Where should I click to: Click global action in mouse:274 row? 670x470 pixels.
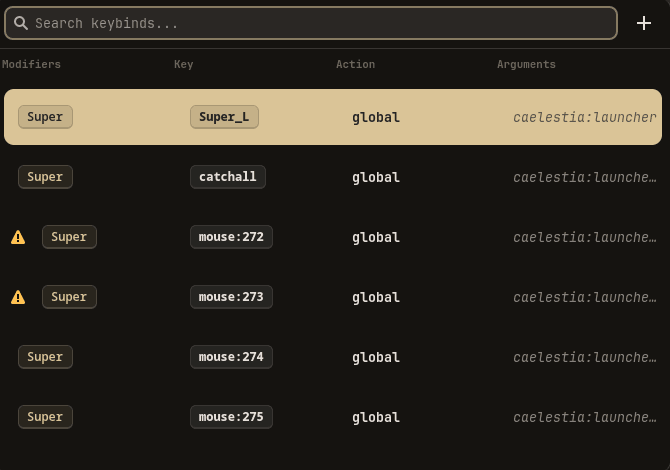click(375, 357)
